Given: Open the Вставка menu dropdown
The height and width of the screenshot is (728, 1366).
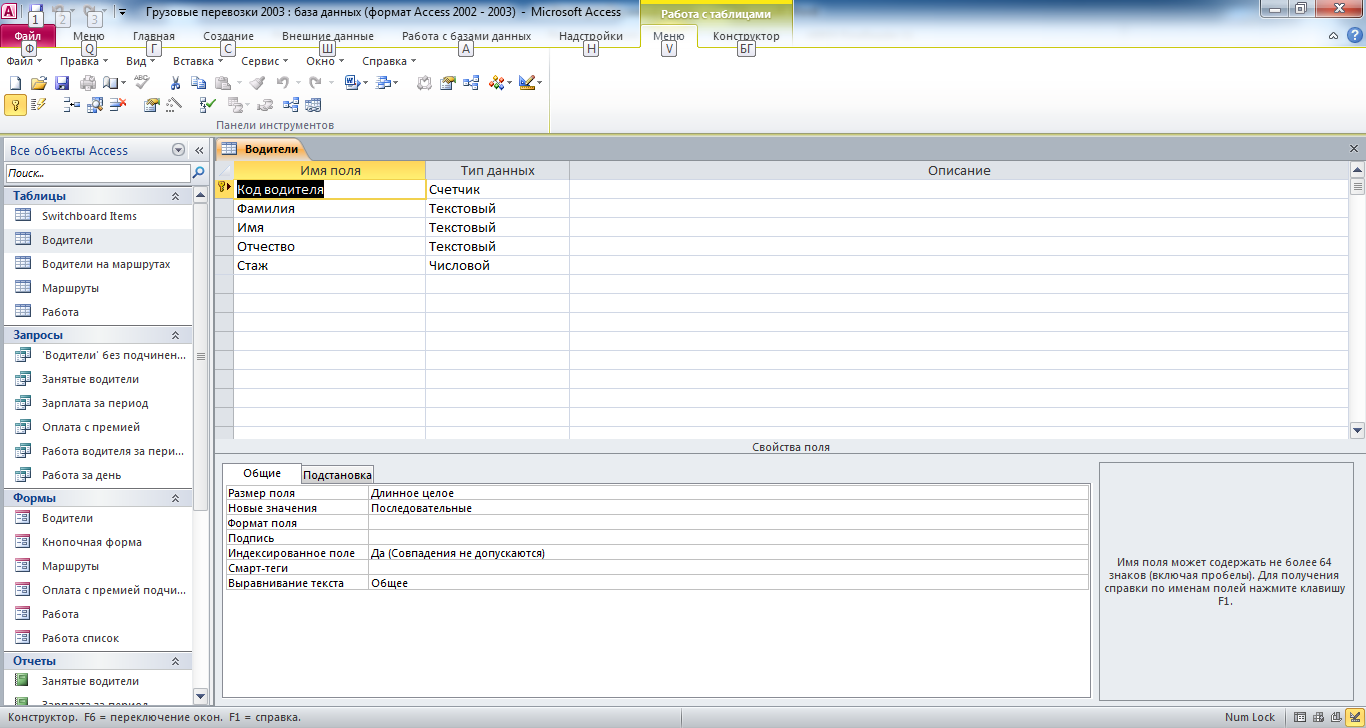Looking at the screenshot, I should 197,61.
